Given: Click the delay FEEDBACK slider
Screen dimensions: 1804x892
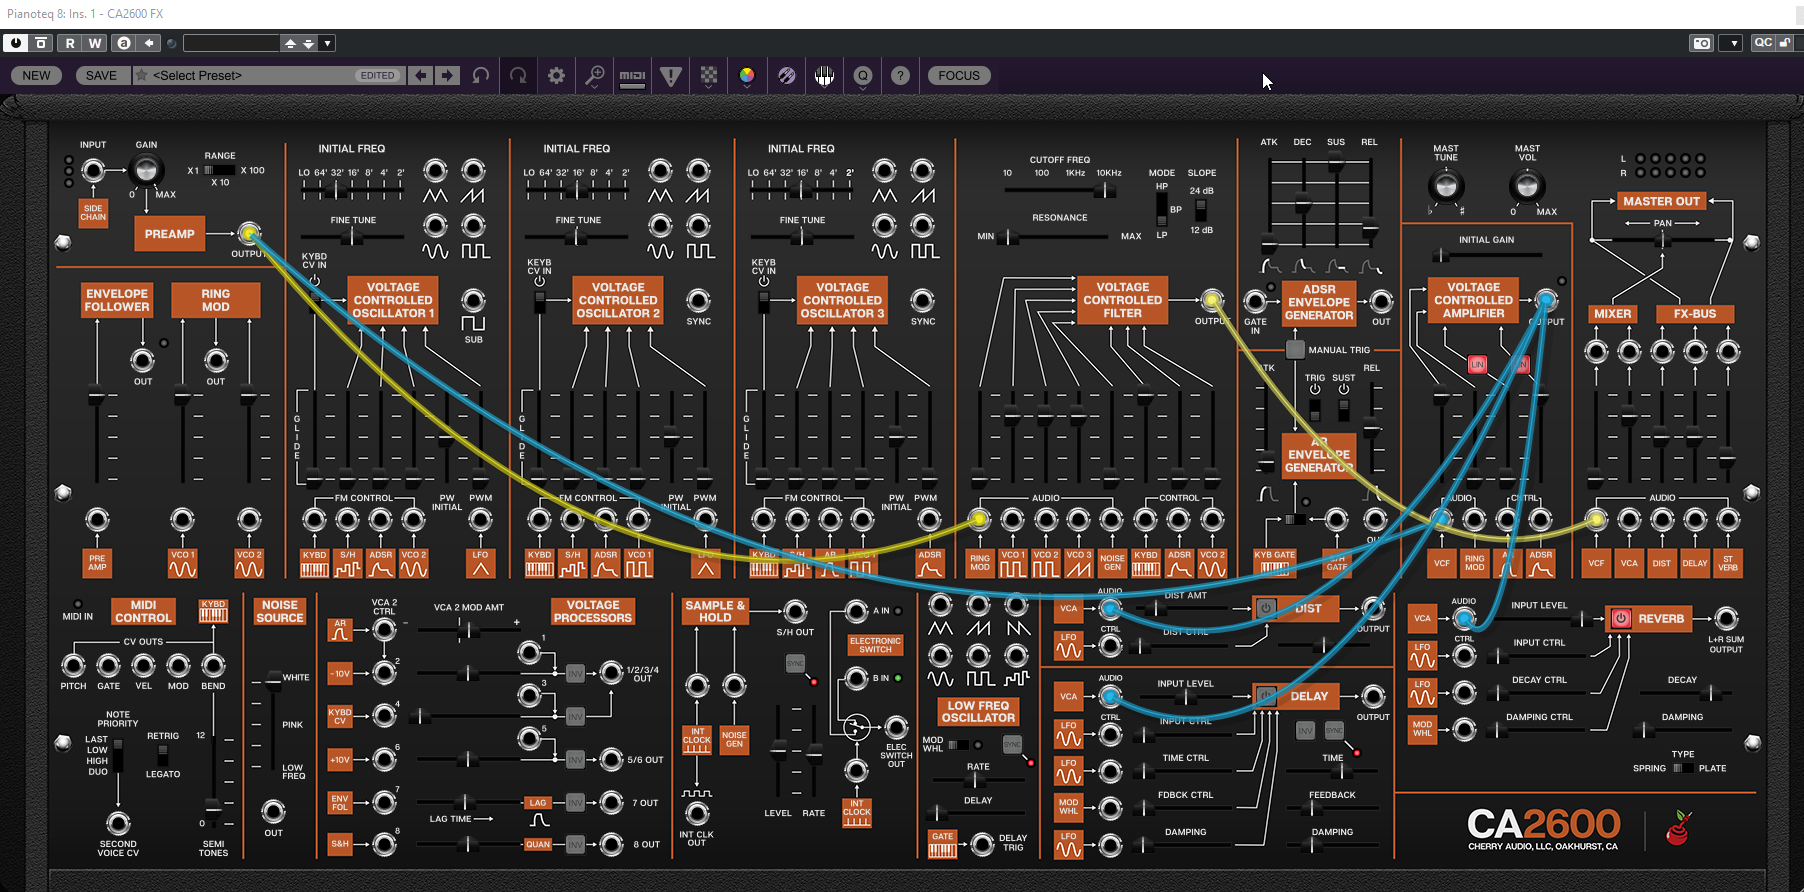Looking at the screenshot, I should (x=1333, y=808).
